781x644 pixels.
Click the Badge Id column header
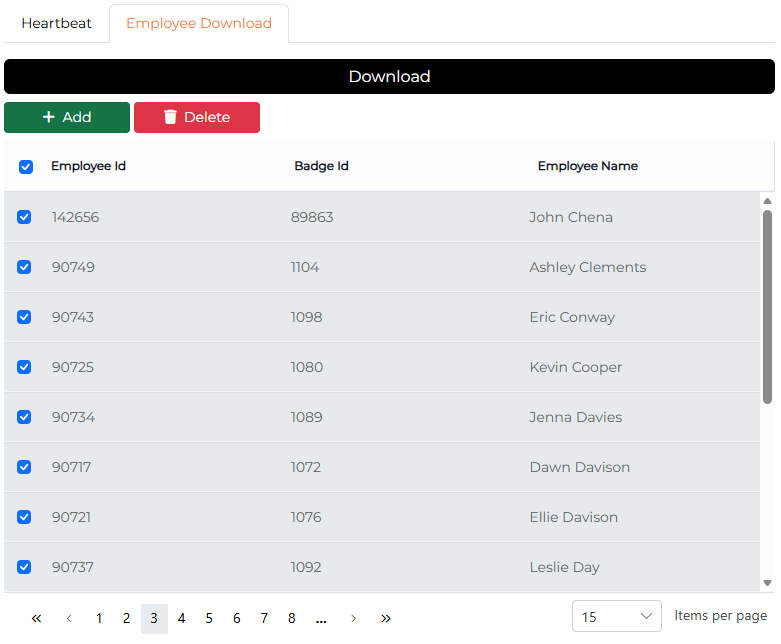point(321,166)
